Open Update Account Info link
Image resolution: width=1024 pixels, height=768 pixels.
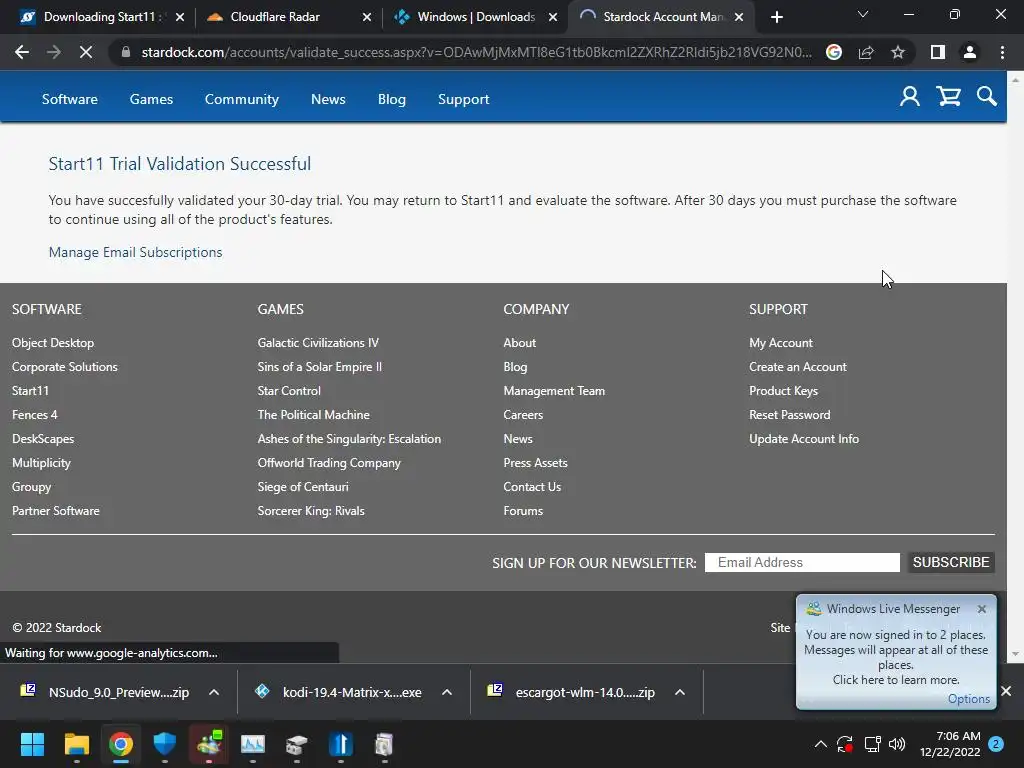[804, 439]
